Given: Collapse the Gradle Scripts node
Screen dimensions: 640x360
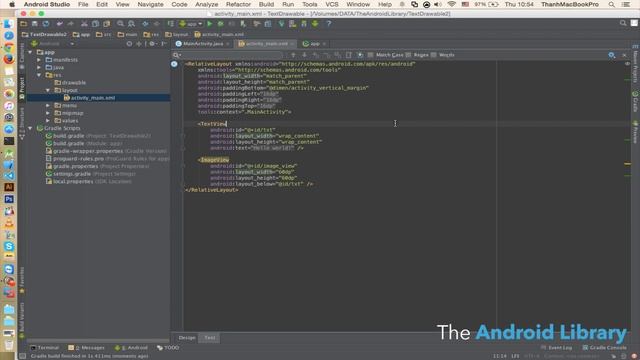Looking at the screenshot, I should click(30, 128).
